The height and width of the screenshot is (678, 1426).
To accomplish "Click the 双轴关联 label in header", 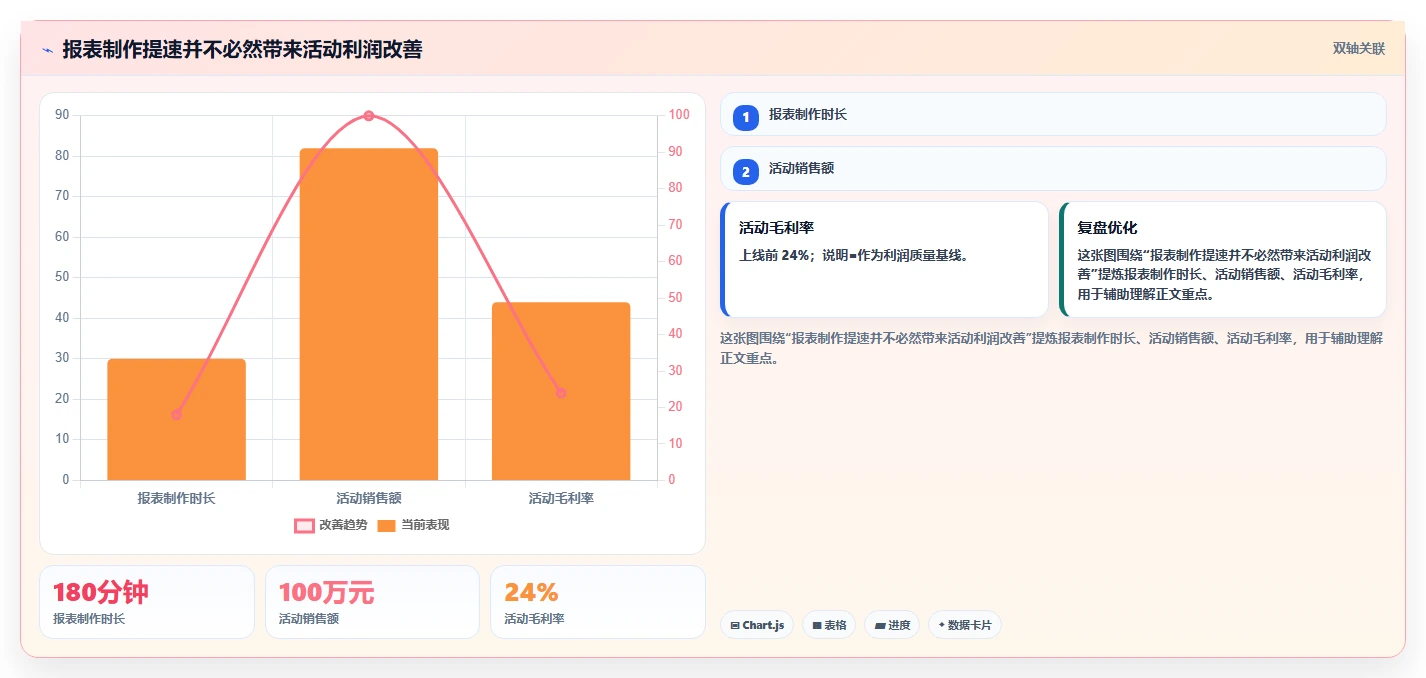I will click(x=1359, y=49).
